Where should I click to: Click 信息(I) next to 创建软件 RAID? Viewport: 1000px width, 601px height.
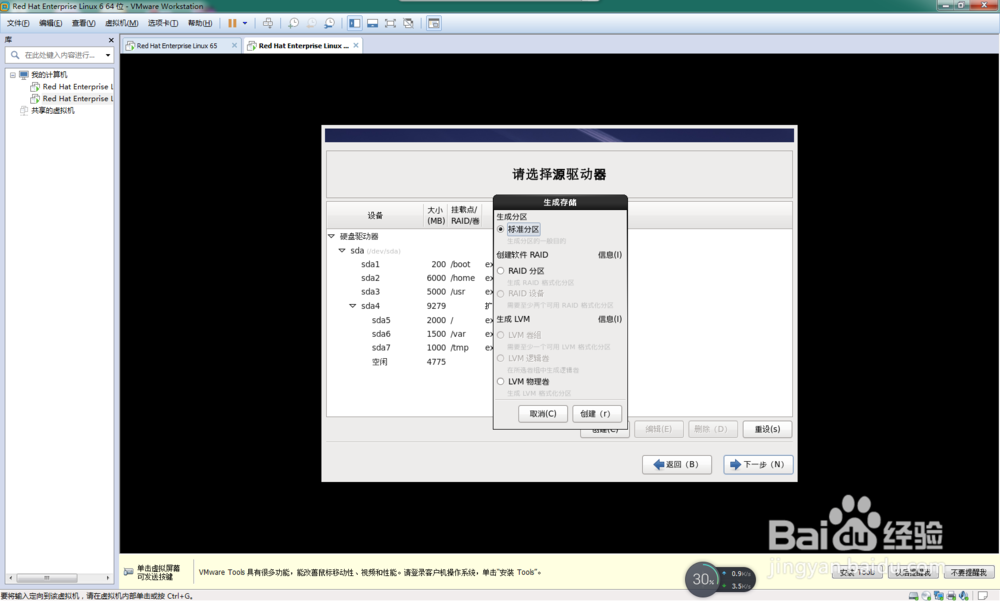click(609, 255)
